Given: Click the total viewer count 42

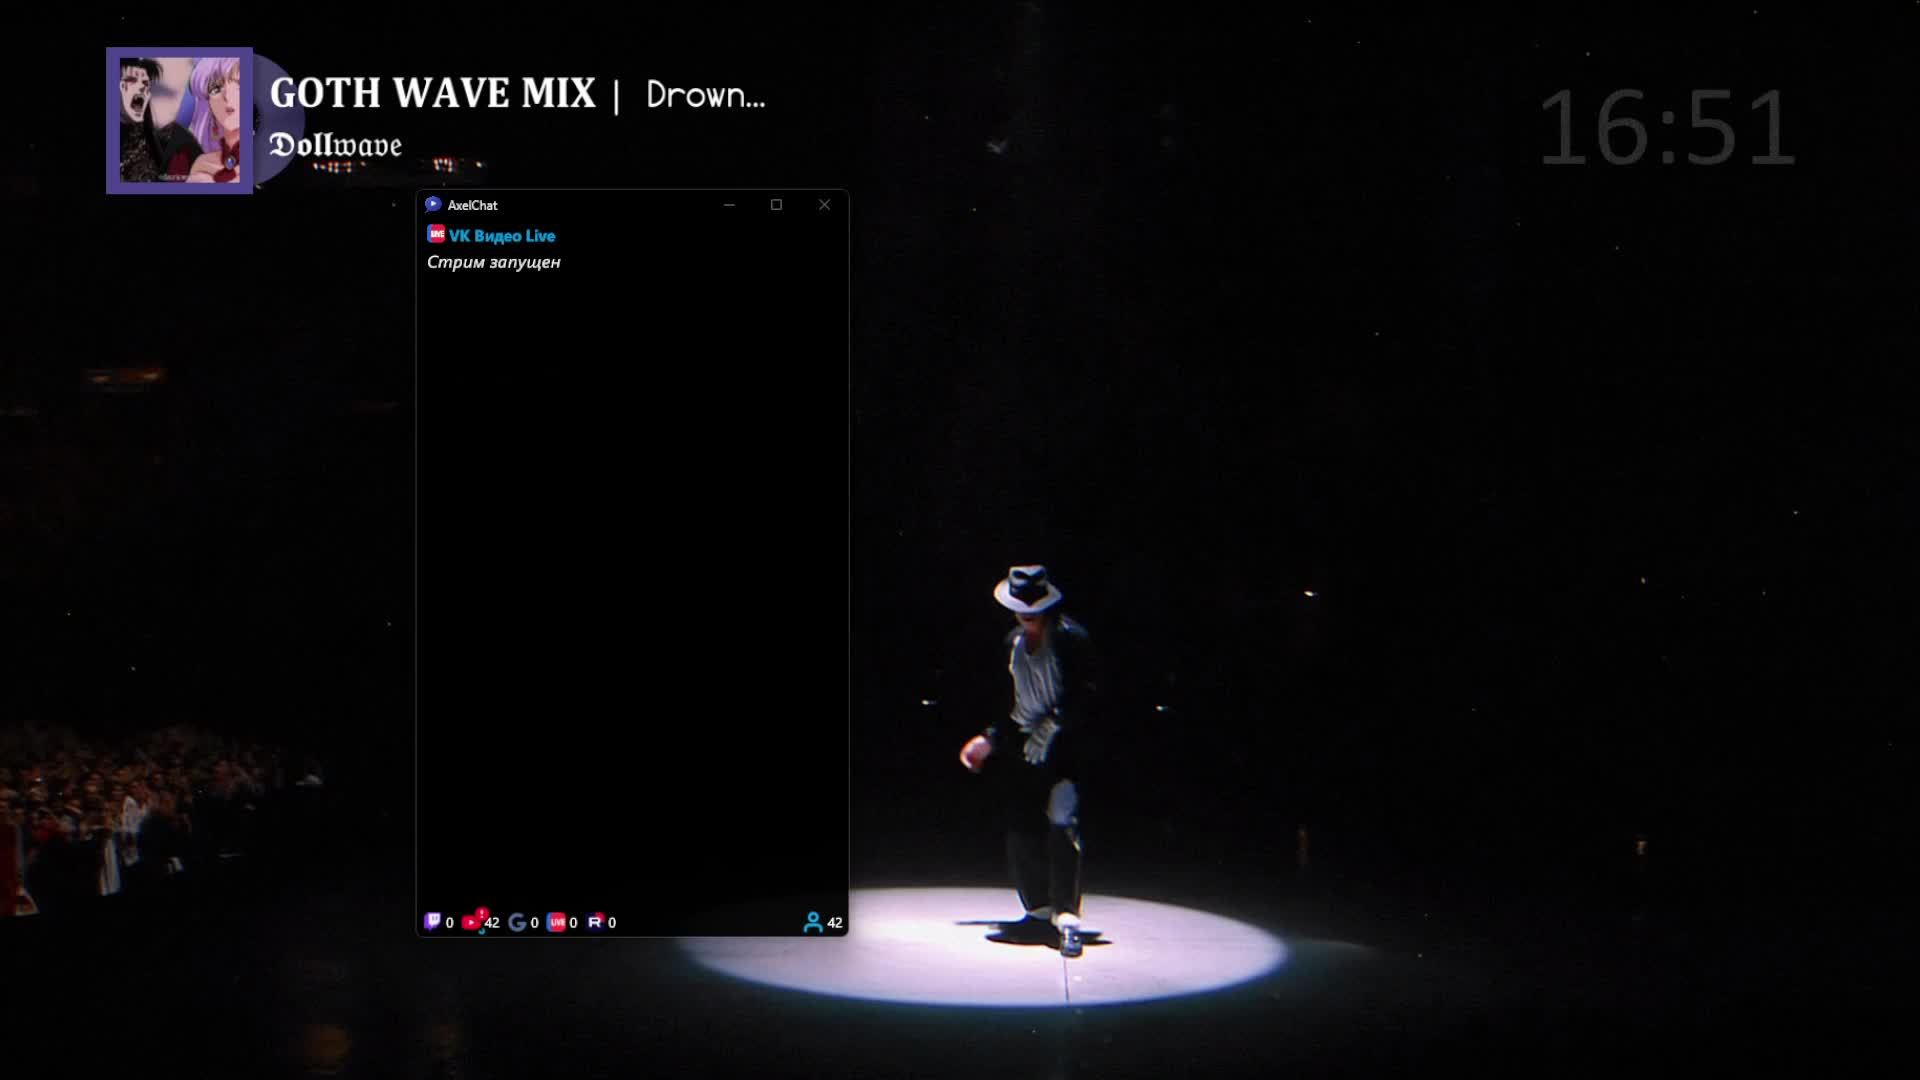Looking at the screenshot, I should click(x=835, y=923).
